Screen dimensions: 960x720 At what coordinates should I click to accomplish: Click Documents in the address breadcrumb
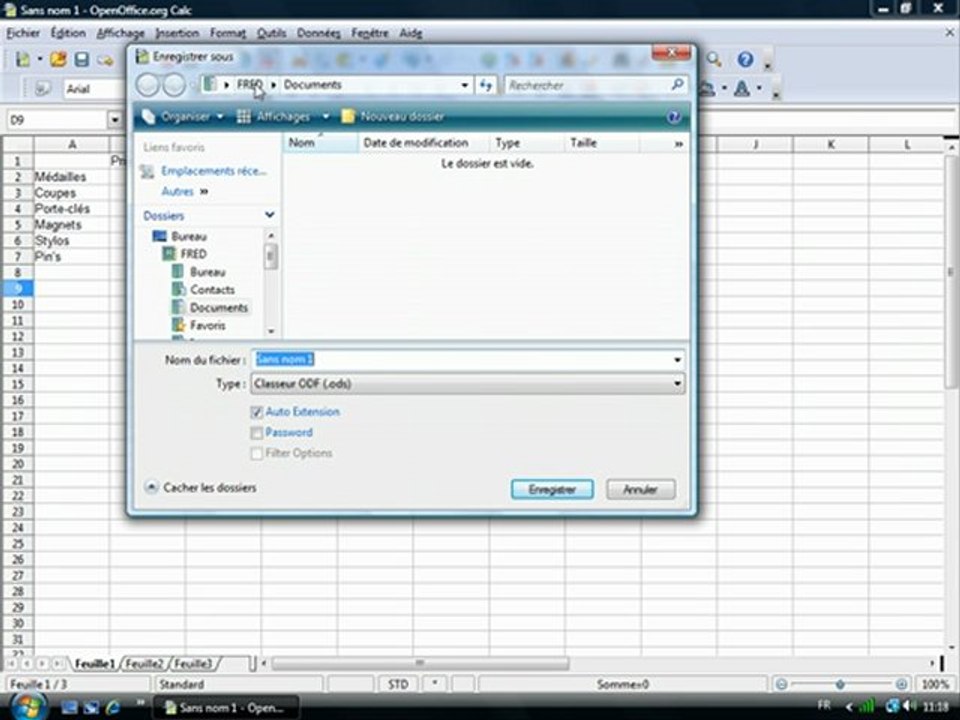pyautogui.click(x=312, y=84)
